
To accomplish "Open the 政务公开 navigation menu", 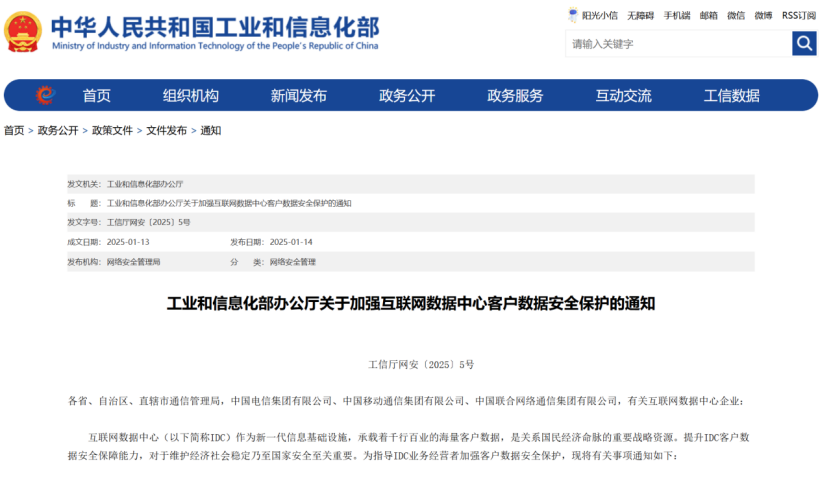I will coord(407,96).
